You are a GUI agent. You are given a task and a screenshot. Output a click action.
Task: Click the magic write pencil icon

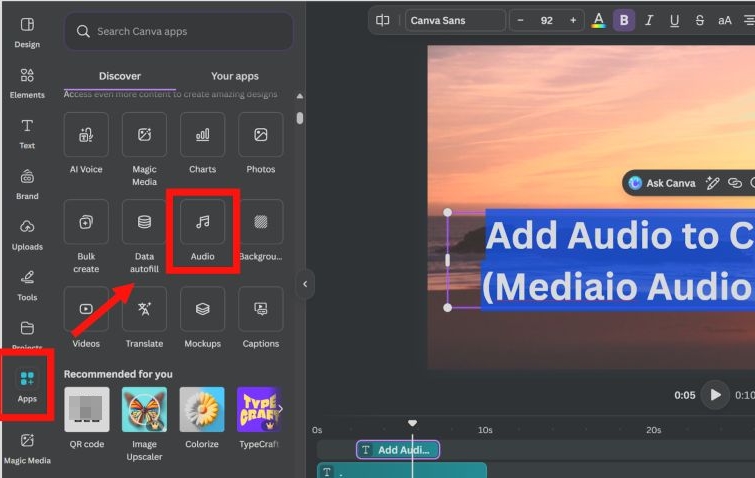coord(712,183)
